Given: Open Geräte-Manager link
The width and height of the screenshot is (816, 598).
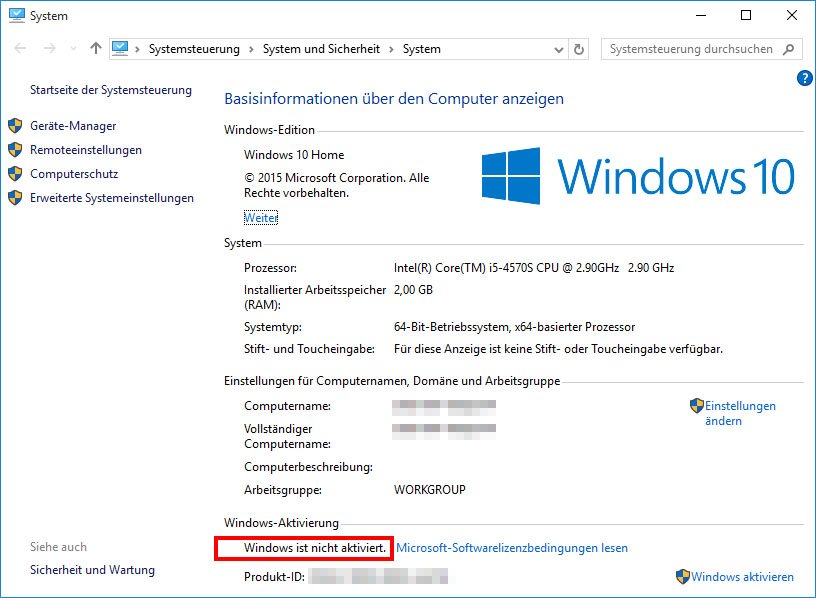Looking at the screenshot, I should point(73,126).
